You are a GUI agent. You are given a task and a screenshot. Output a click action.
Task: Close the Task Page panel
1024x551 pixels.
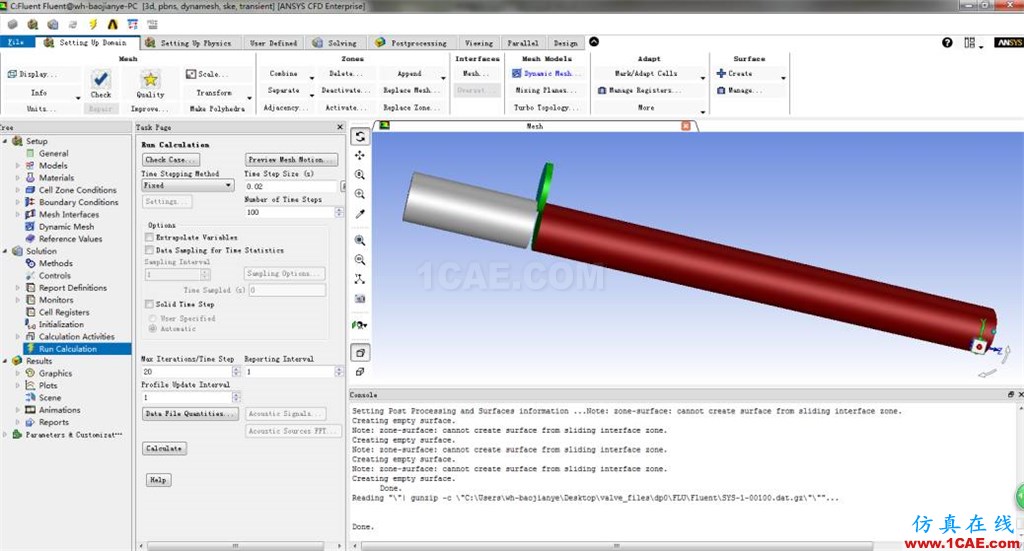coord(340,127)
